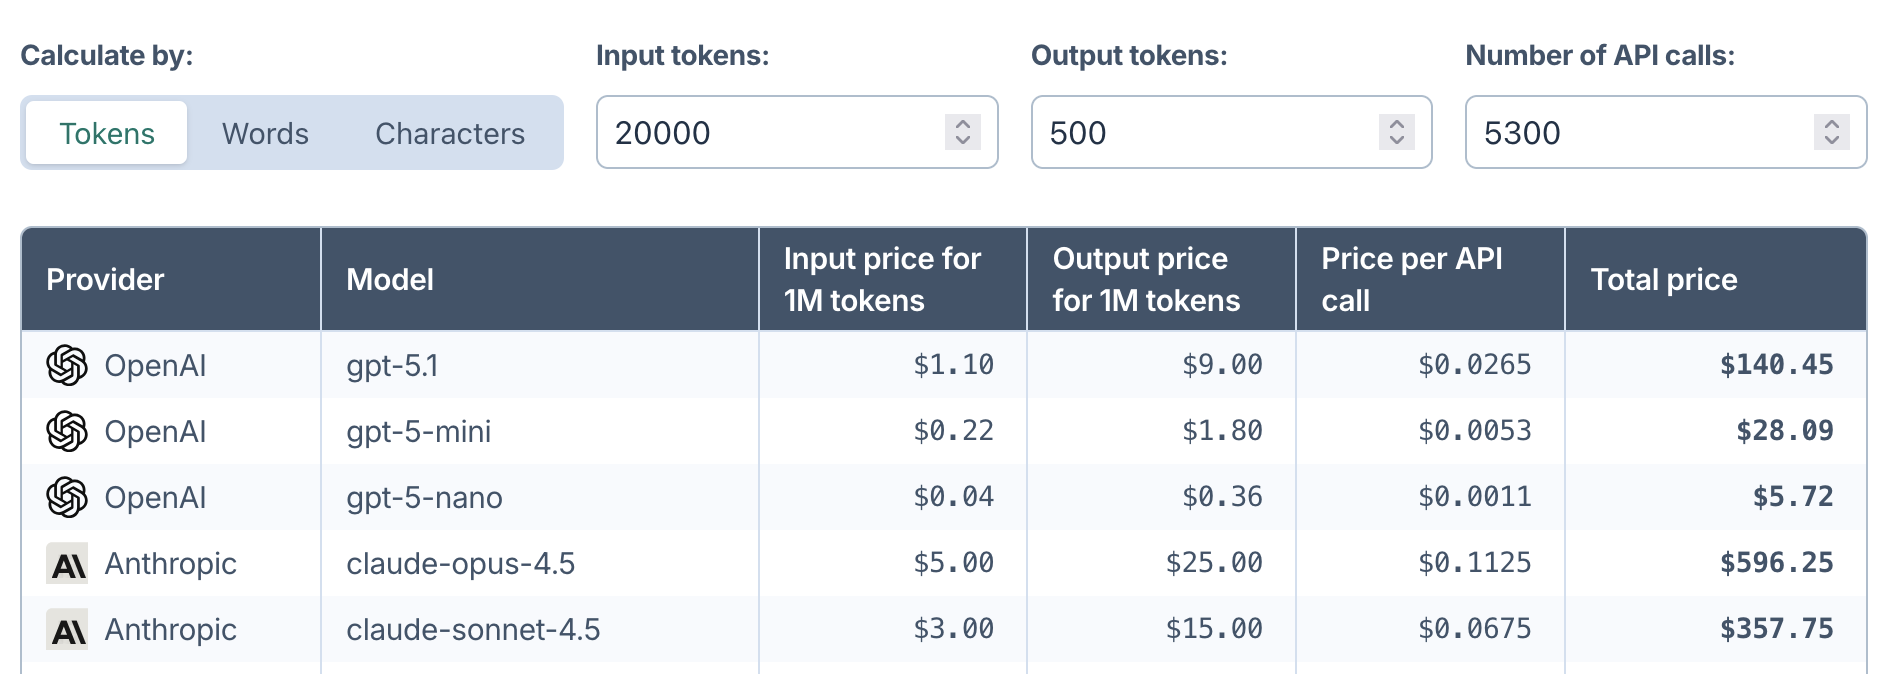
Task: Focus the Input tokens field showing 20000
Action: tap(770, 133)
